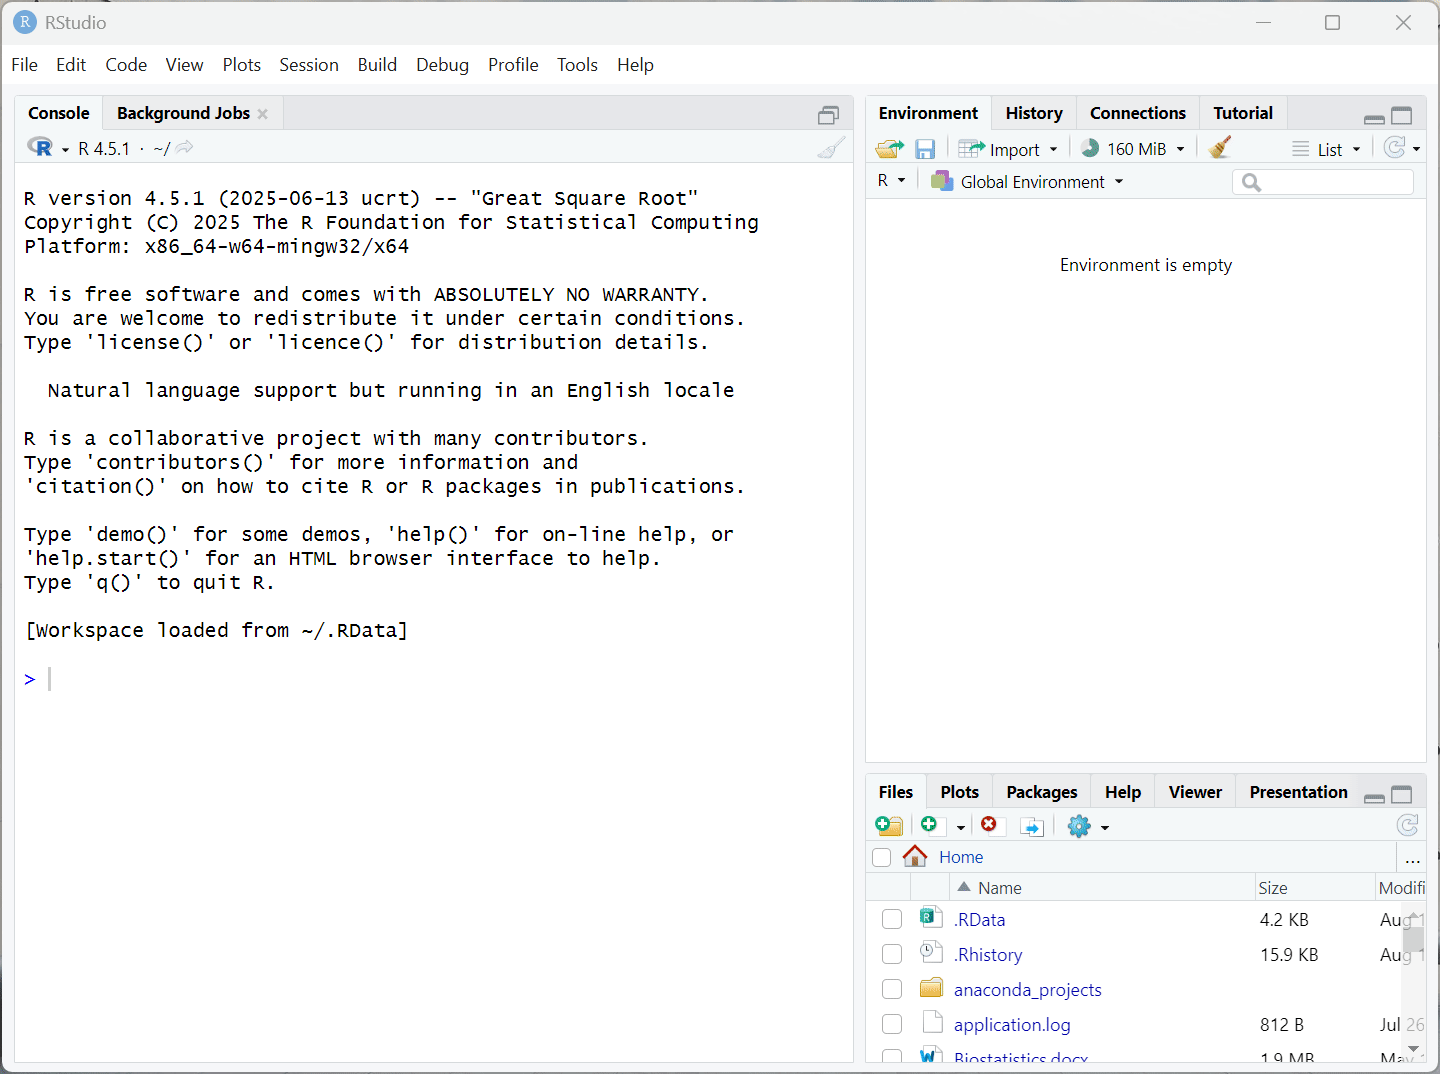Click the Import Dataset icon
The image size is (1440, 1074).
(971, 149)
